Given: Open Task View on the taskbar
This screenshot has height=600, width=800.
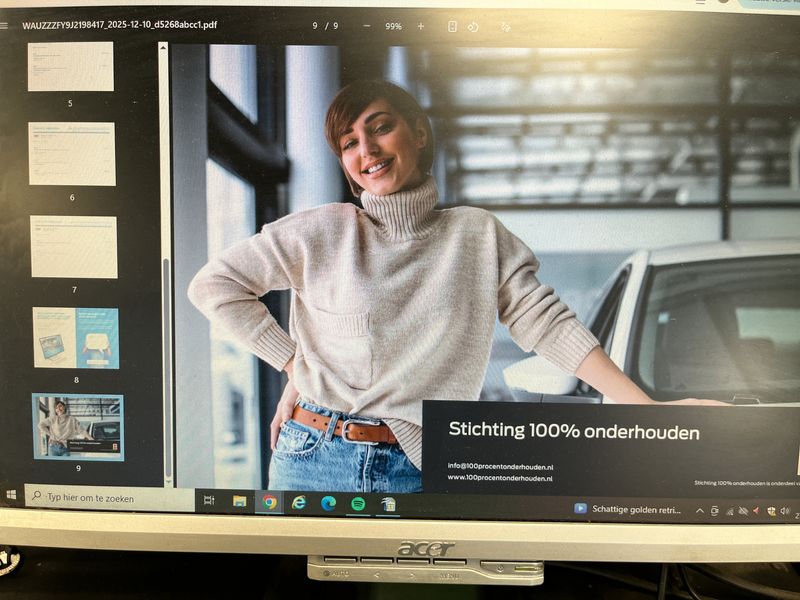Looking at the screenshot, I should [209, 500].
